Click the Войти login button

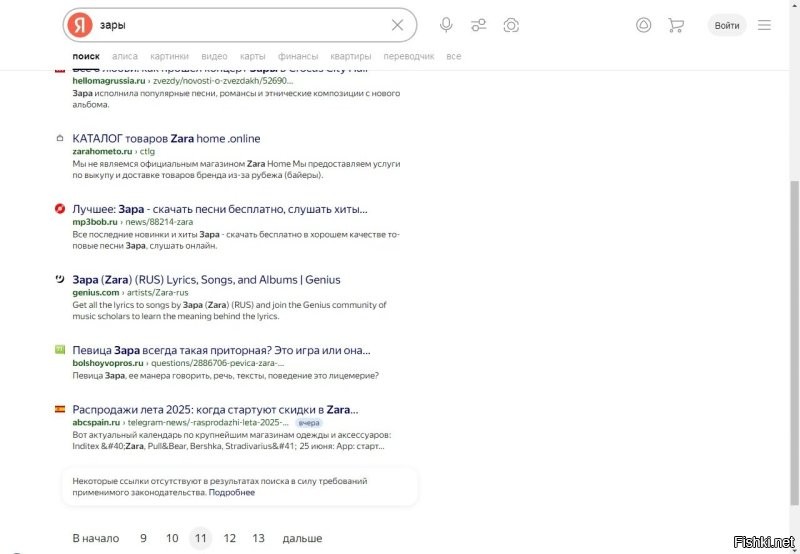click(727, 26)
